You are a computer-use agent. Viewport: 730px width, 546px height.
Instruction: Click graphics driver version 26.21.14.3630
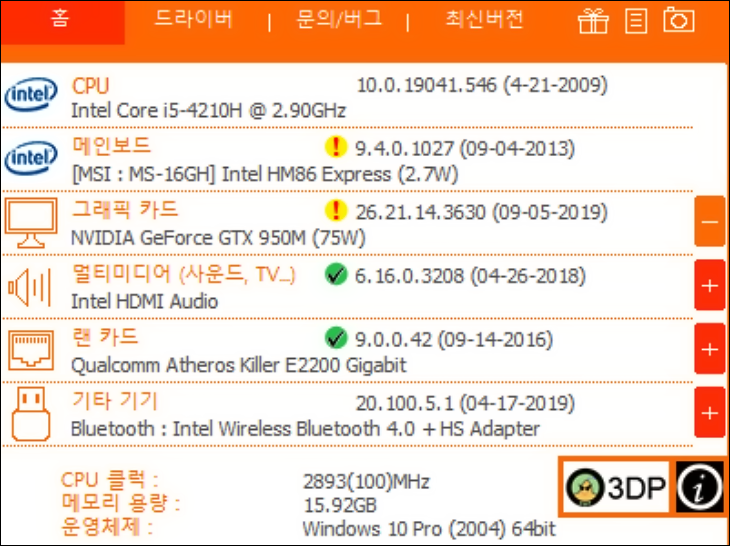tap(482, 213)
